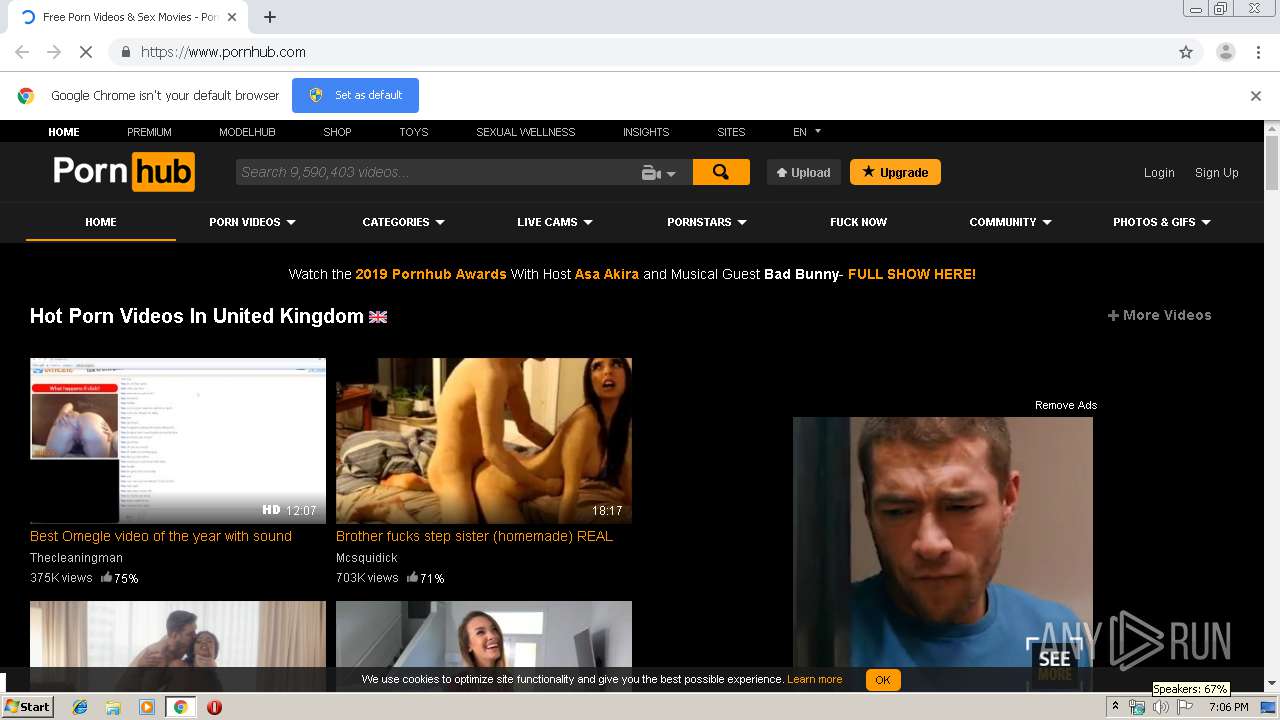Open the 2019 Pornhub Awards link
Screen dimensions: 1280x720
pos(431,274)
